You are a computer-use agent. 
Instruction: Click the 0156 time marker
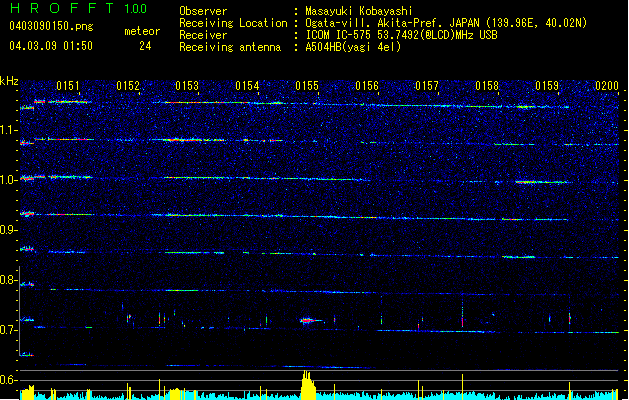tap(367, 86)
